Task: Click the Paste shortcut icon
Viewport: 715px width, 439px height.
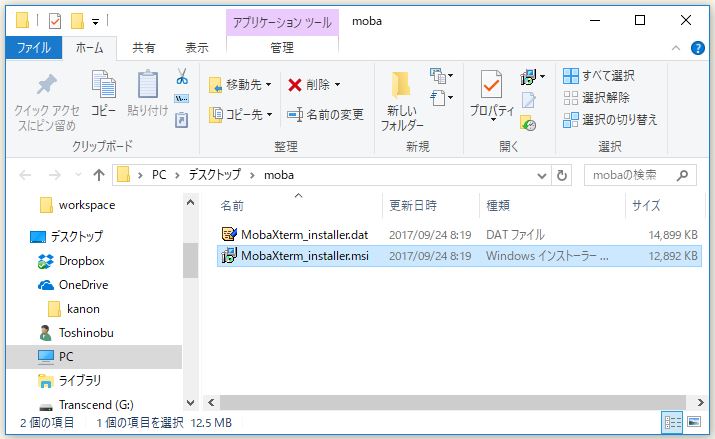Action: pyautogui.click(x=181, y=120)
